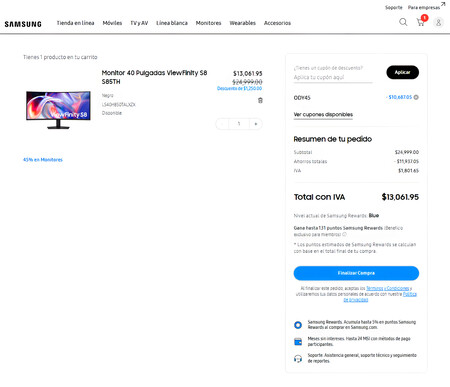
Task: Click the Aplicar coupon button
Action: point(403,72)
